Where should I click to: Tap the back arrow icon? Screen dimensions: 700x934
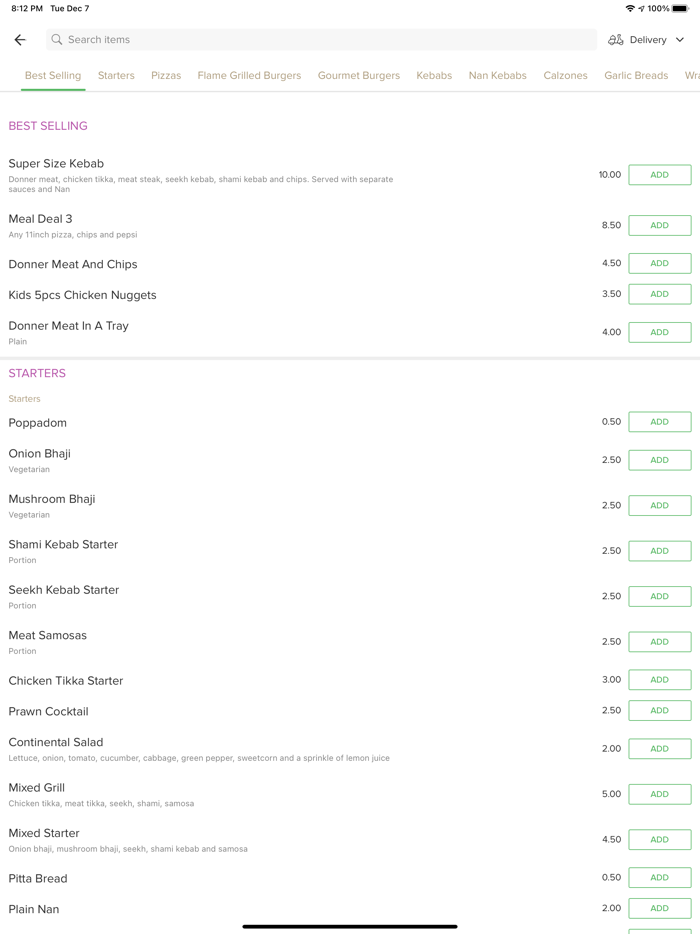[x=20, y=40]
